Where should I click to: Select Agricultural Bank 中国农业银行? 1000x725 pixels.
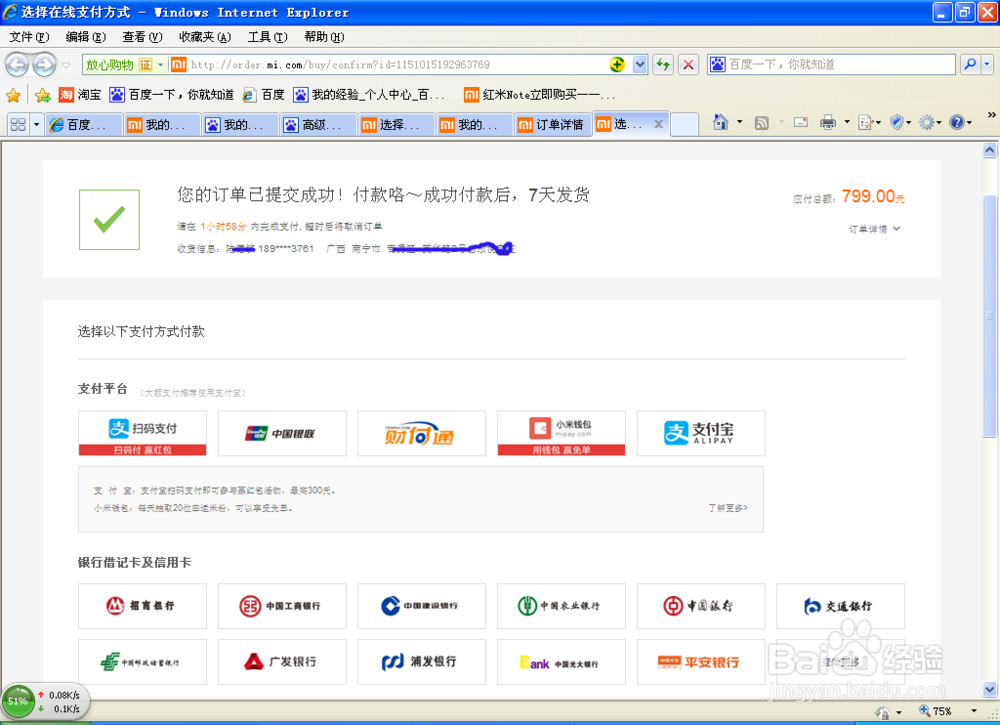click(561, 606)
